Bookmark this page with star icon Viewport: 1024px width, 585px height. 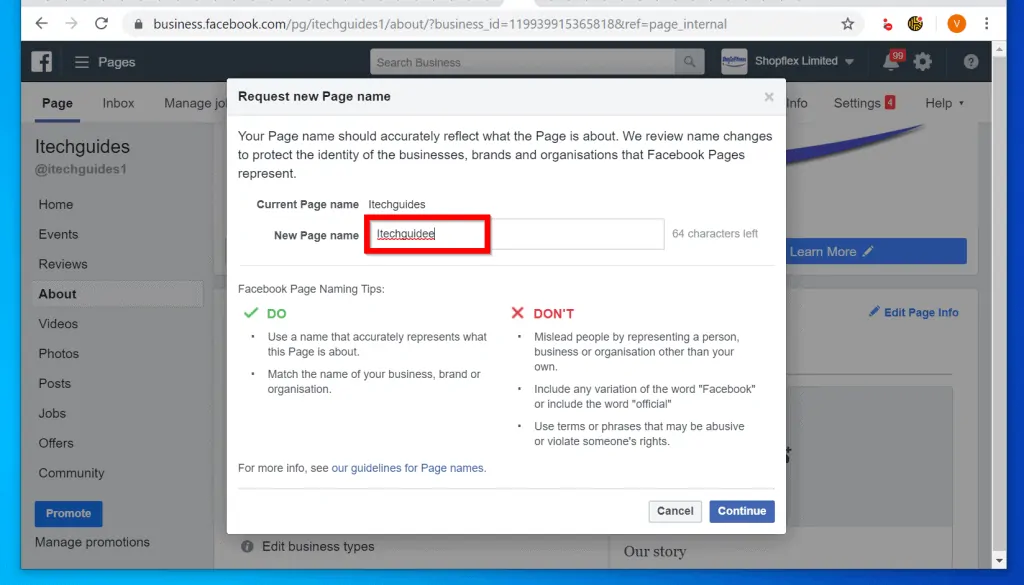pos(848,24)
